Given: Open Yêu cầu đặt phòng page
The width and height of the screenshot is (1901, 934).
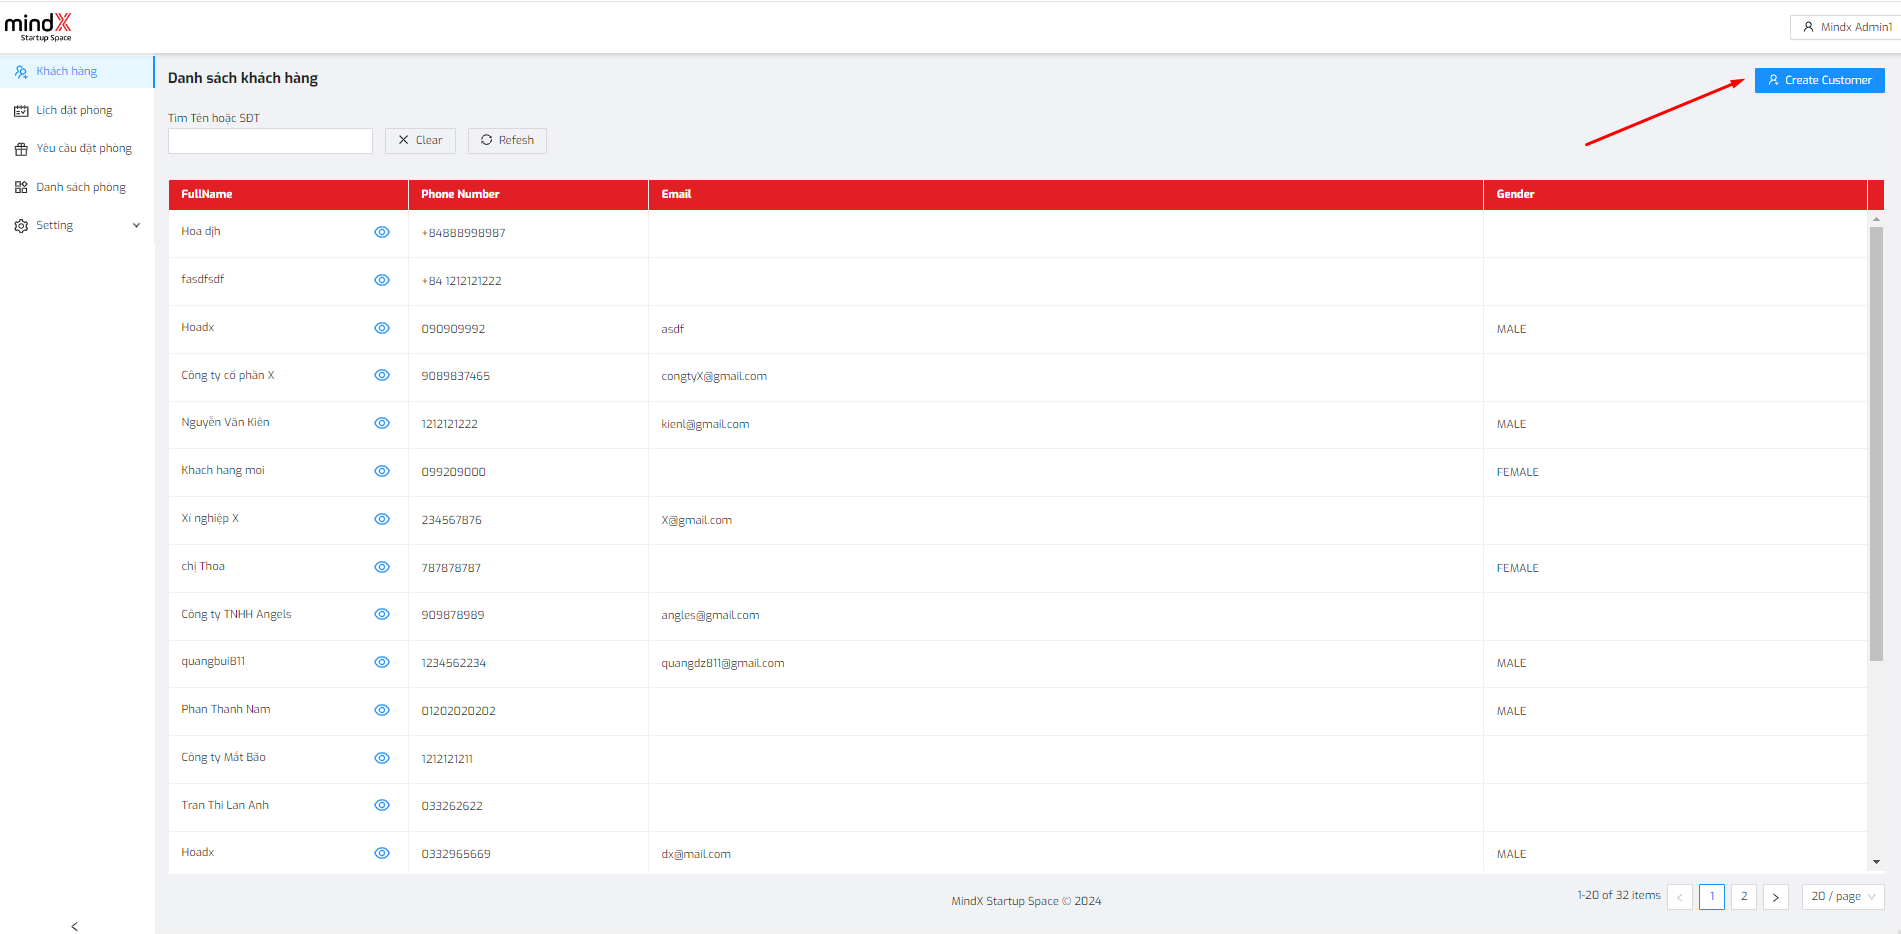Looking at the screenshot, I should pos(83,149).
